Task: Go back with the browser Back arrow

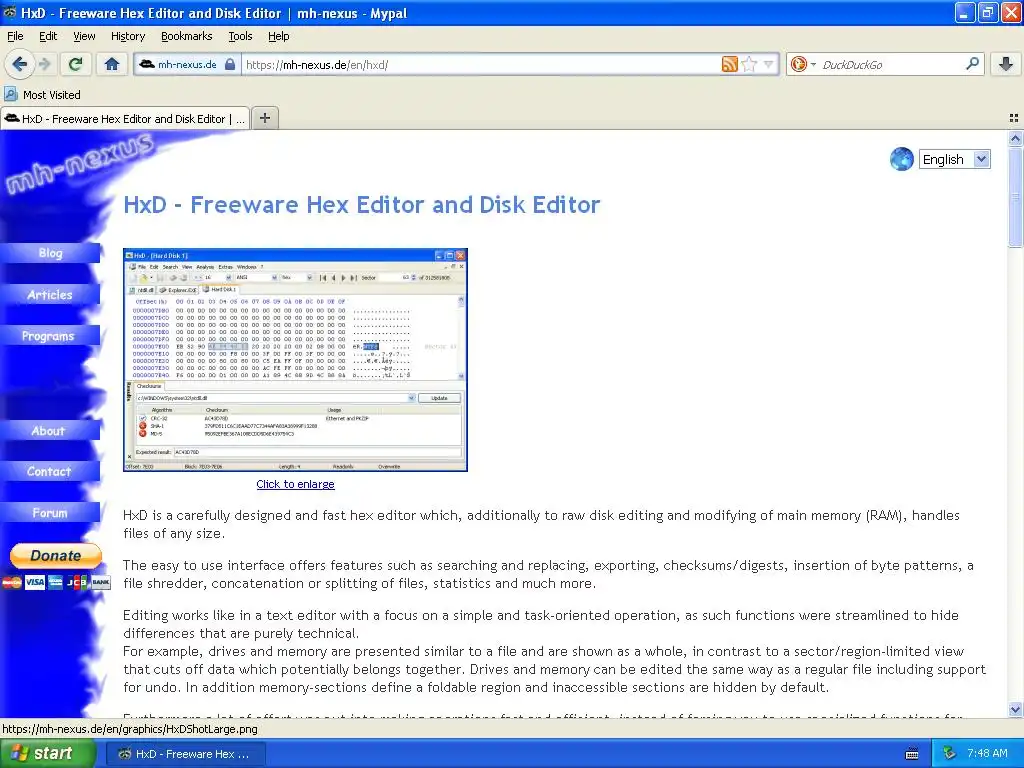Action: (x=20, y=64)
